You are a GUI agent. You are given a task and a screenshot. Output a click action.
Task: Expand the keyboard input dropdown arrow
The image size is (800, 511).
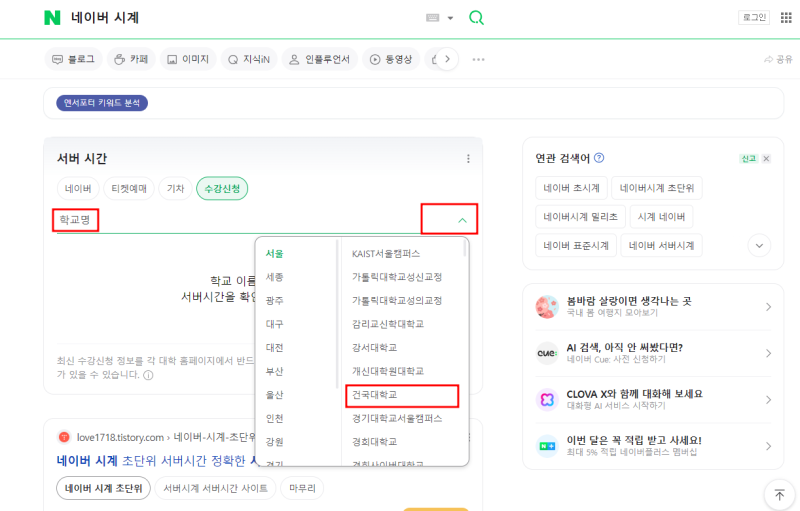coord(450,18)
